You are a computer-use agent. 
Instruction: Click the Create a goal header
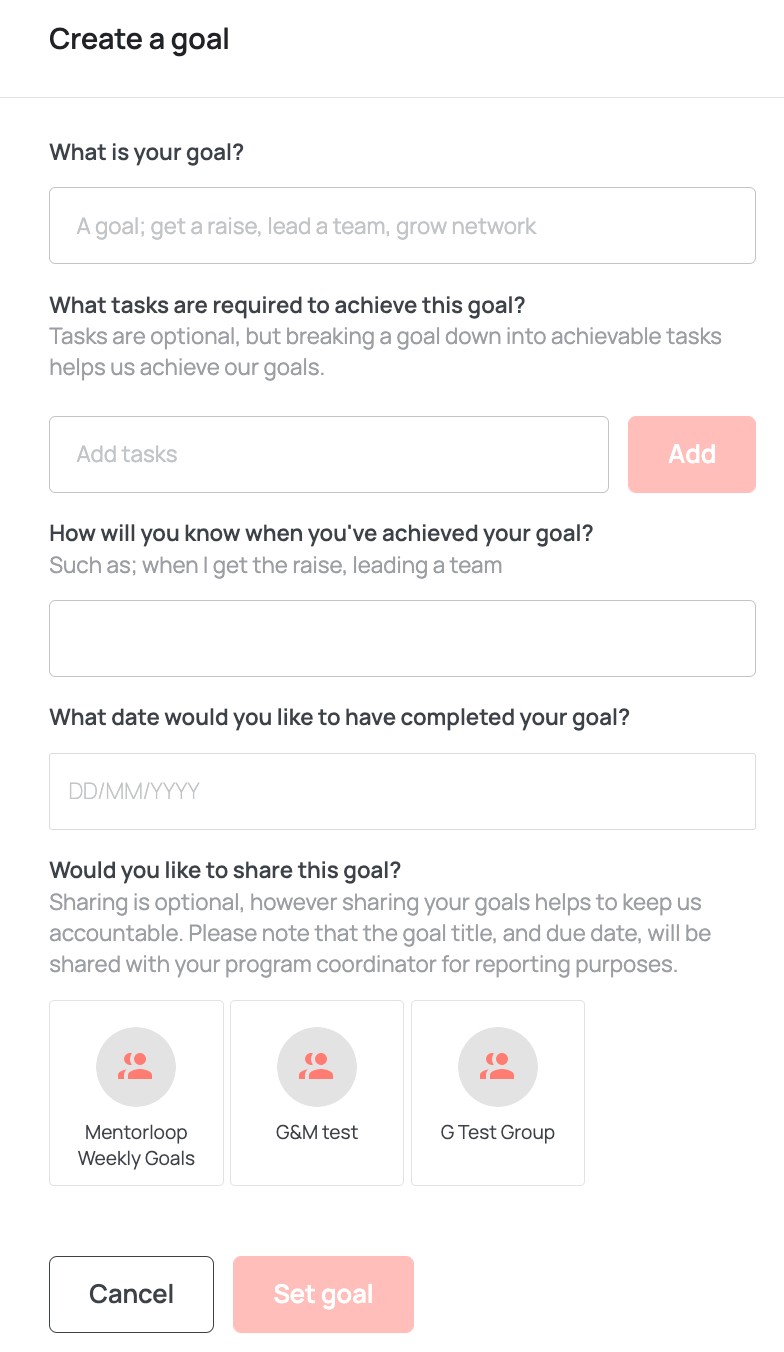coord(138,39)
